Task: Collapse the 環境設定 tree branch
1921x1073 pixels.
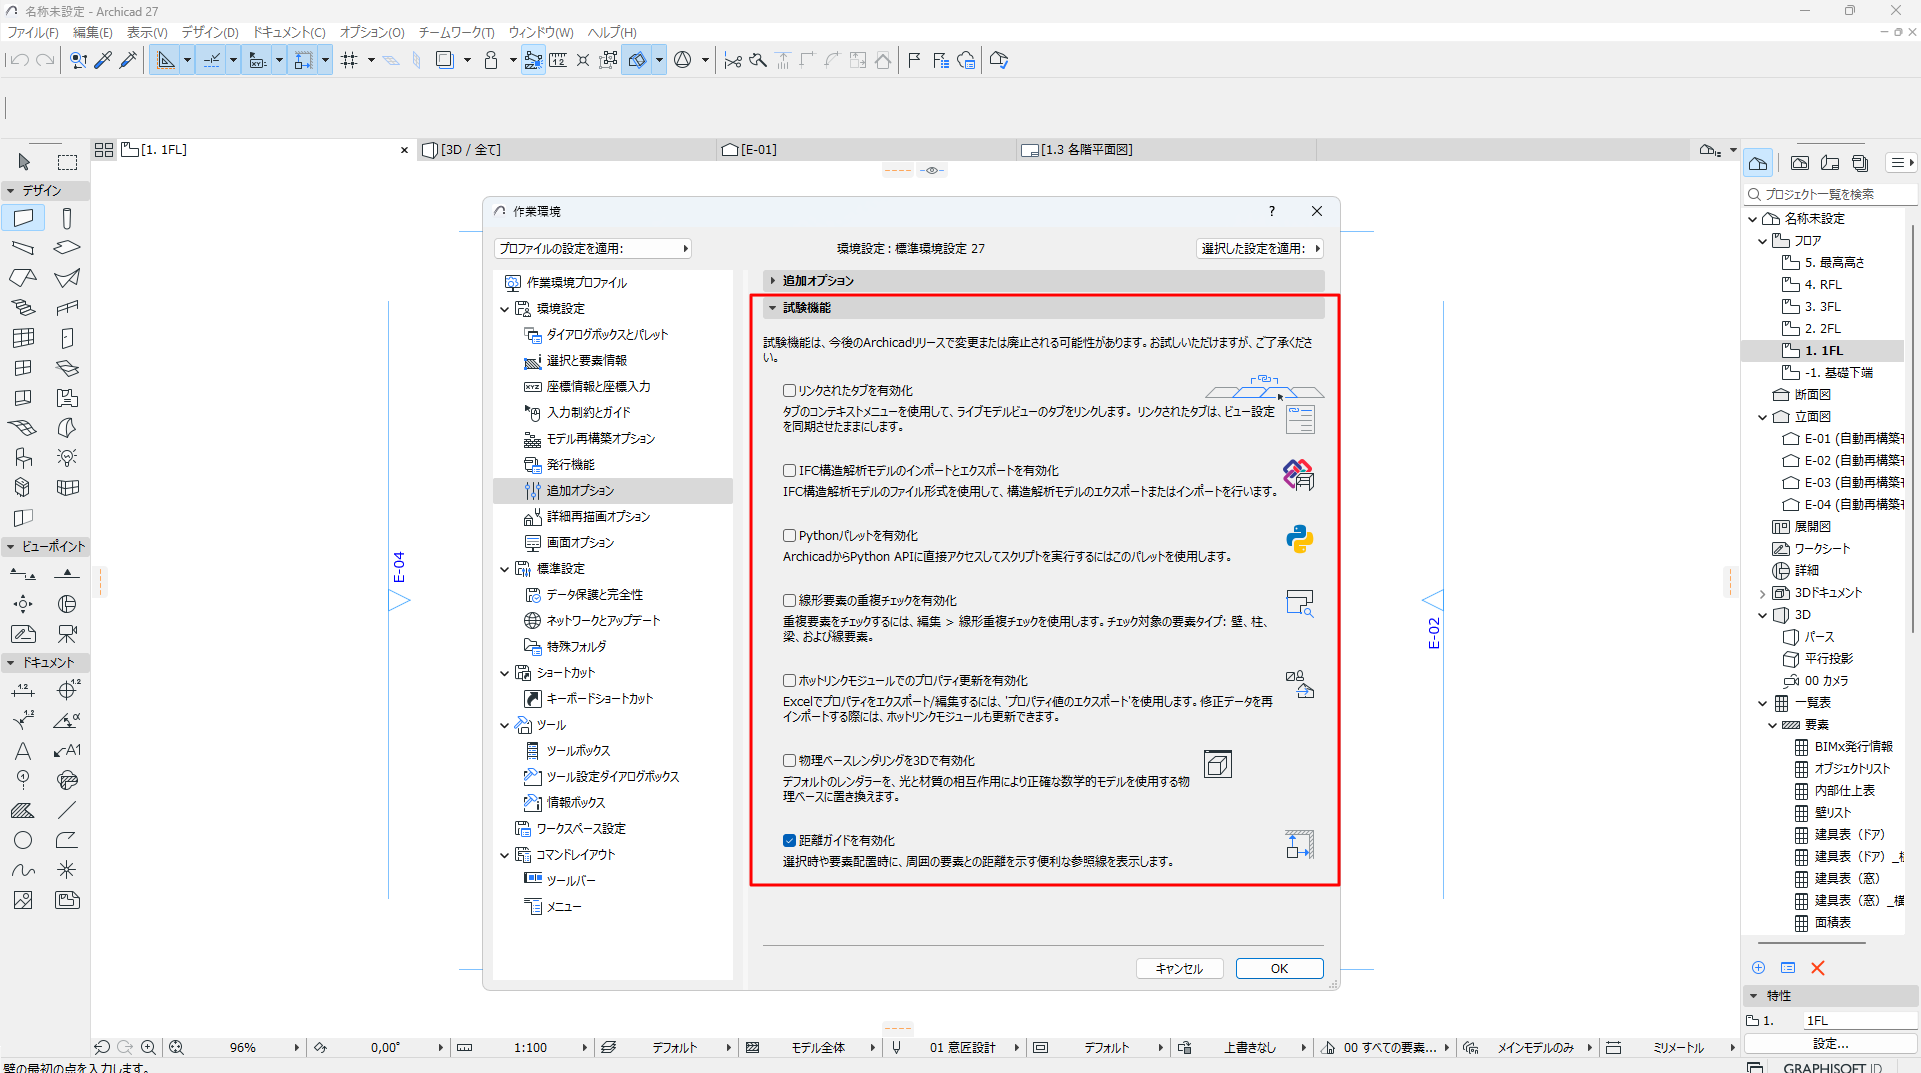Action: coord(505,309)
